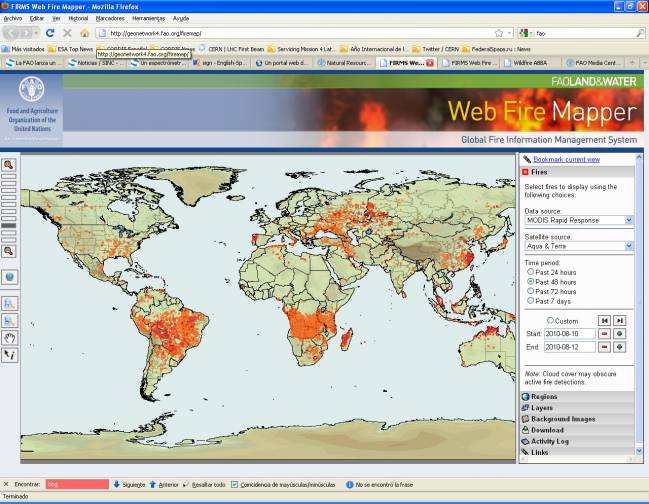Select the Past 24 hours radio button

(530, 272)
